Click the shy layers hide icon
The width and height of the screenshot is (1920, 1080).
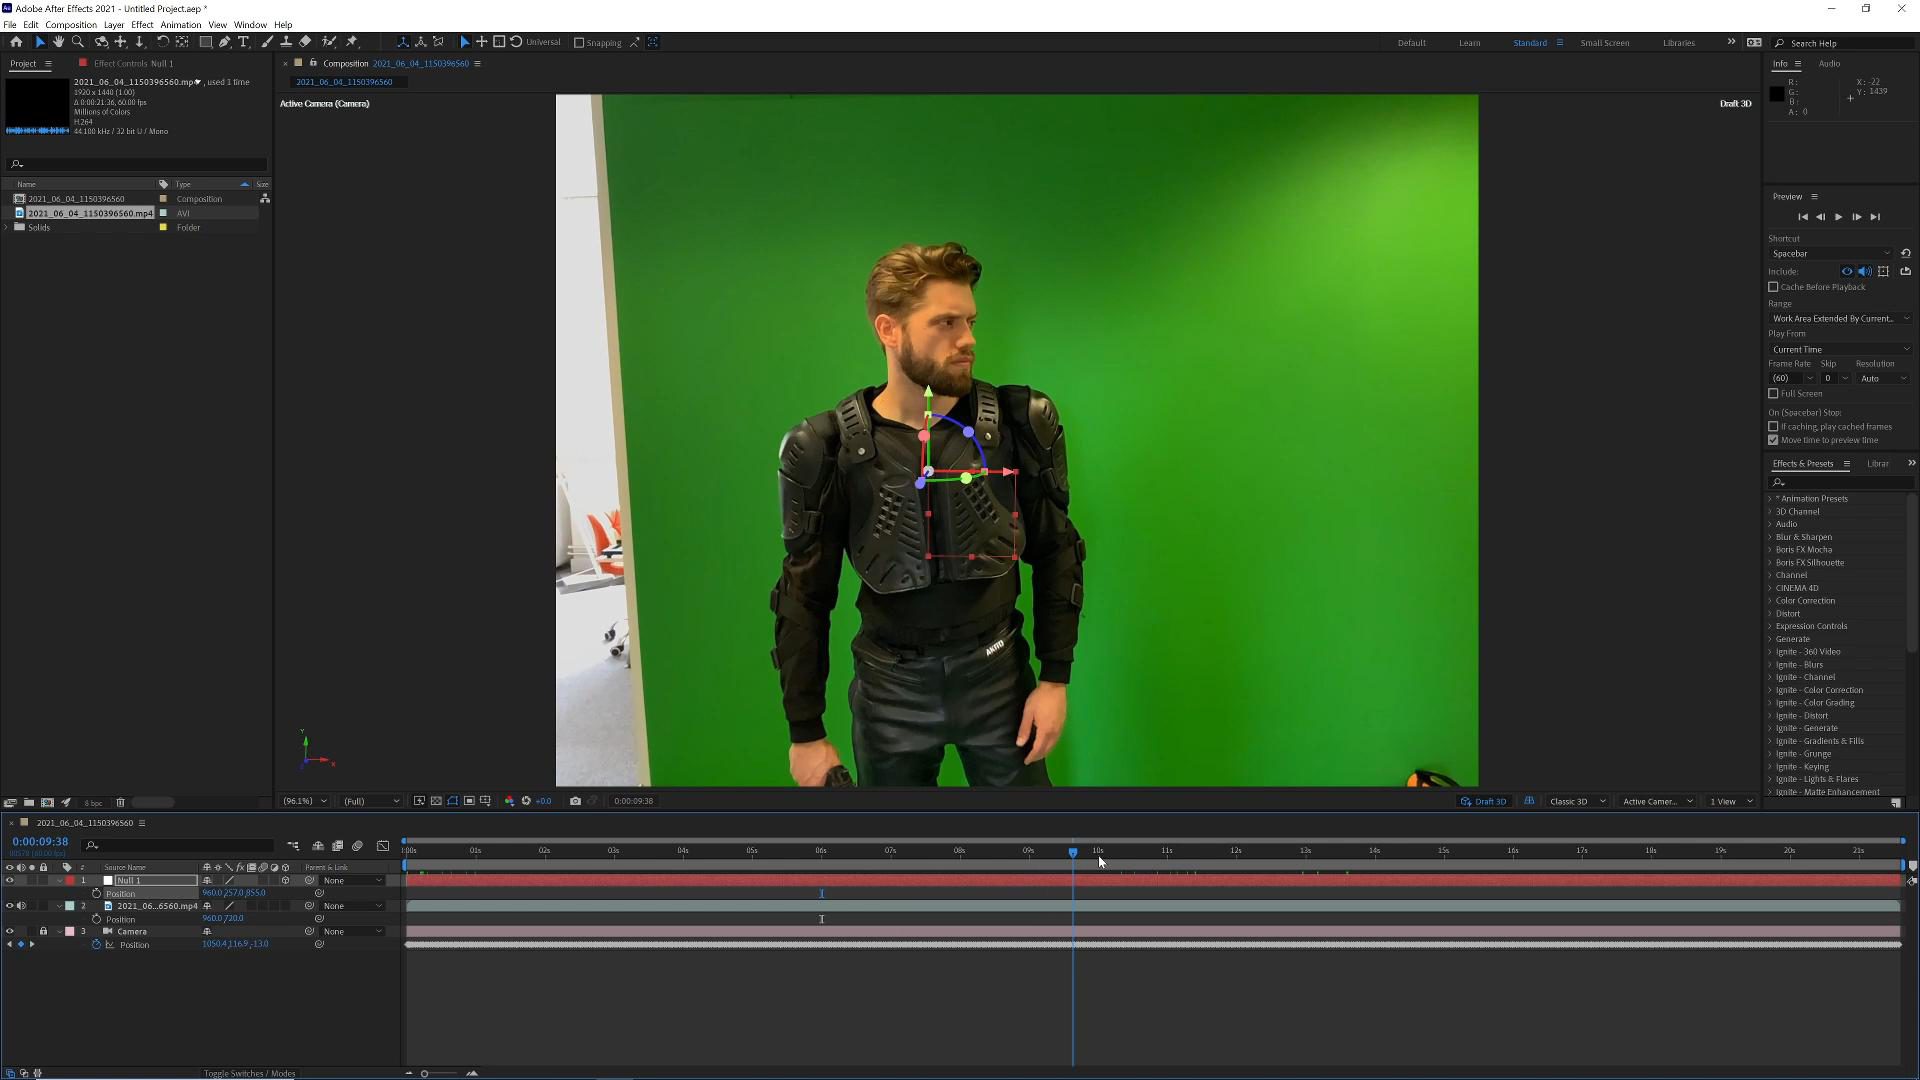click(x=318, y=846)
